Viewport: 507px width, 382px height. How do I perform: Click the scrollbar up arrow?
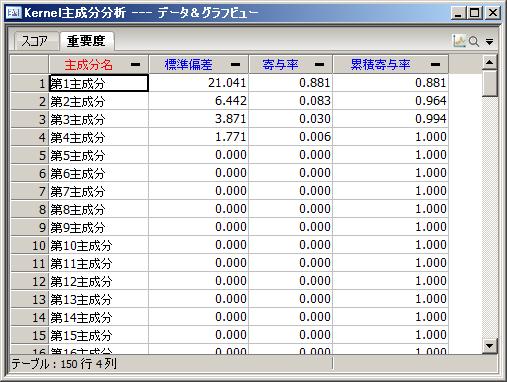[x=490, y=62]
